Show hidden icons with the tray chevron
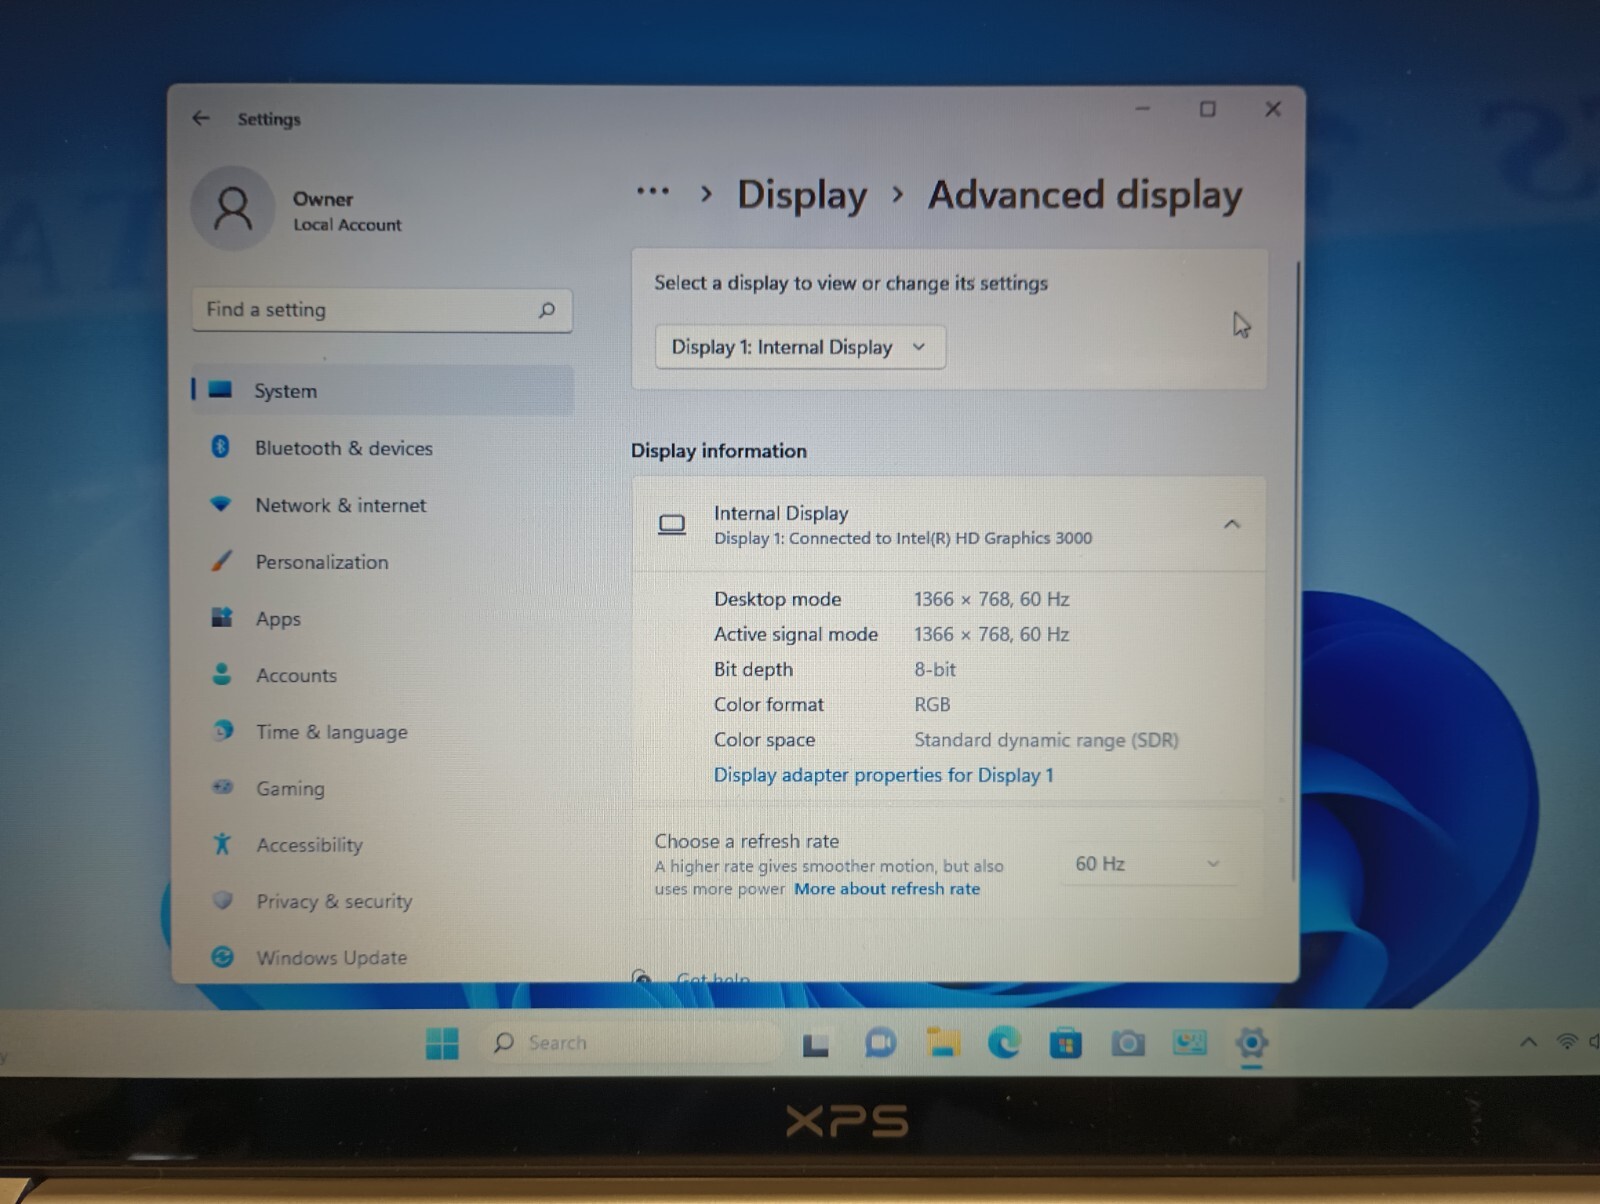 pyautogui.click(x=1529, y=1042)
